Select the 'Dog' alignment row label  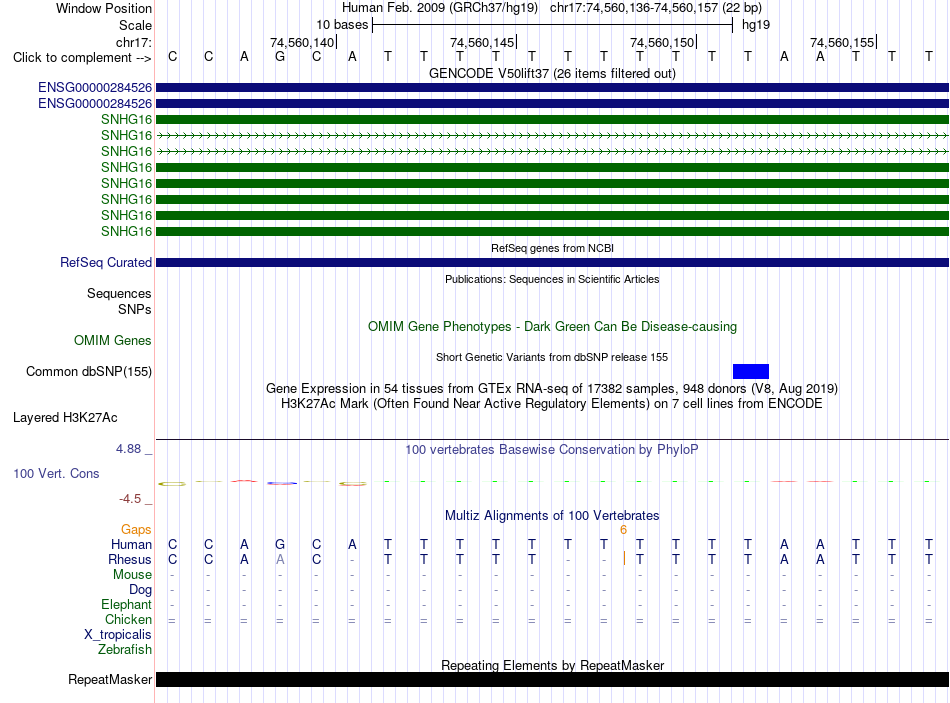point(140,590)
